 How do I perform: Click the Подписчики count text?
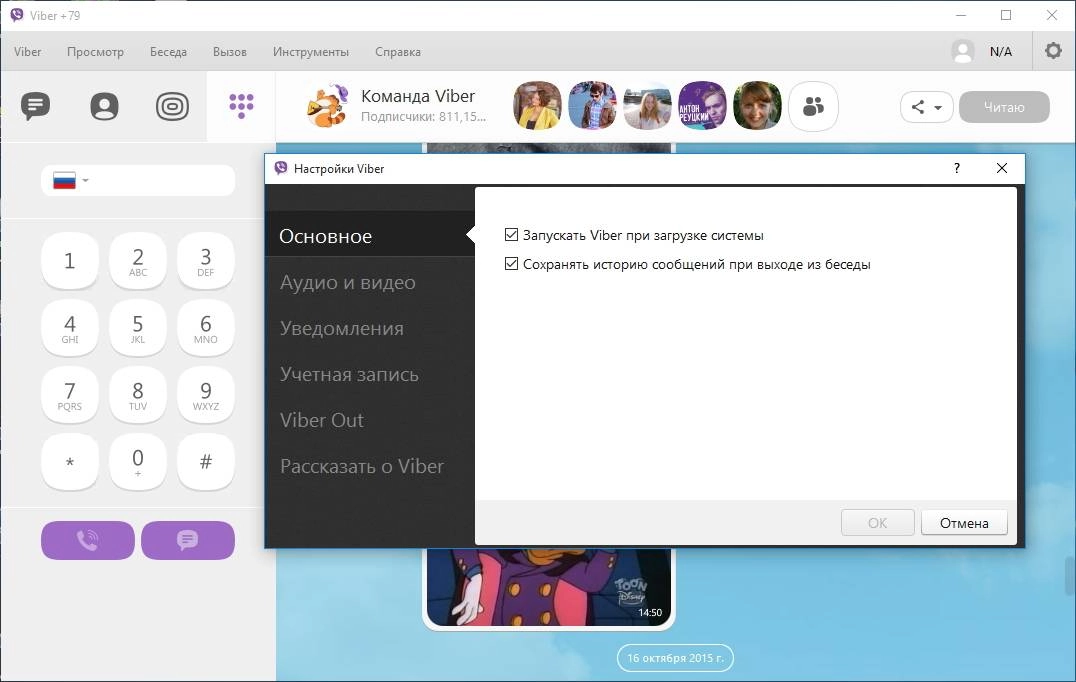(x=423, y=117)
